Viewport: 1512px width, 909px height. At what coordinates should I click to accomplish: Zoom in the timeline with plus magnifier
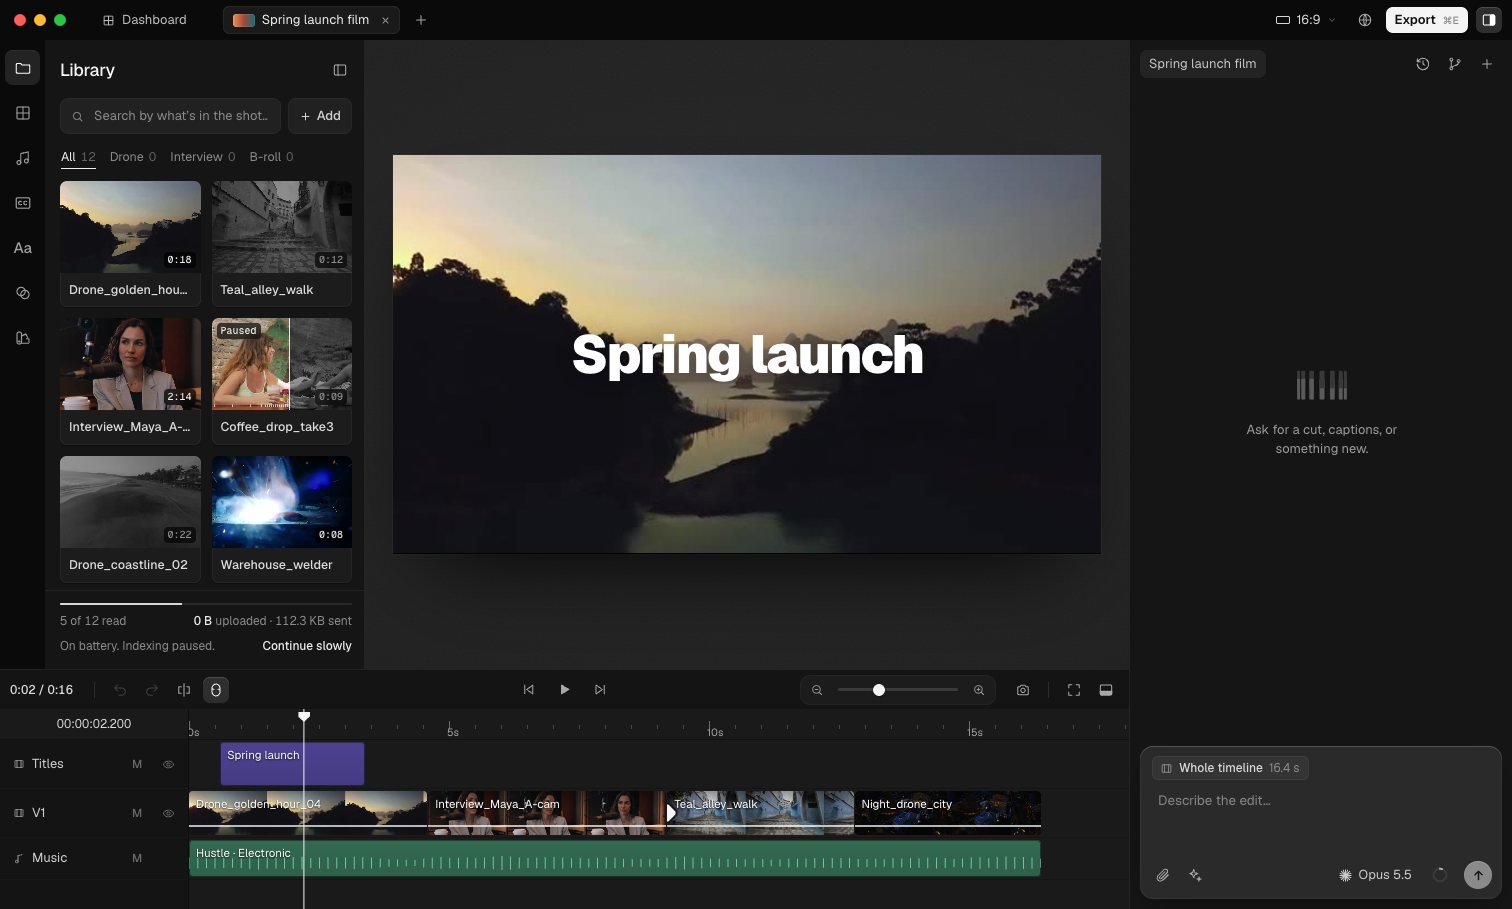pyautogui.click(x=979, y=690)
